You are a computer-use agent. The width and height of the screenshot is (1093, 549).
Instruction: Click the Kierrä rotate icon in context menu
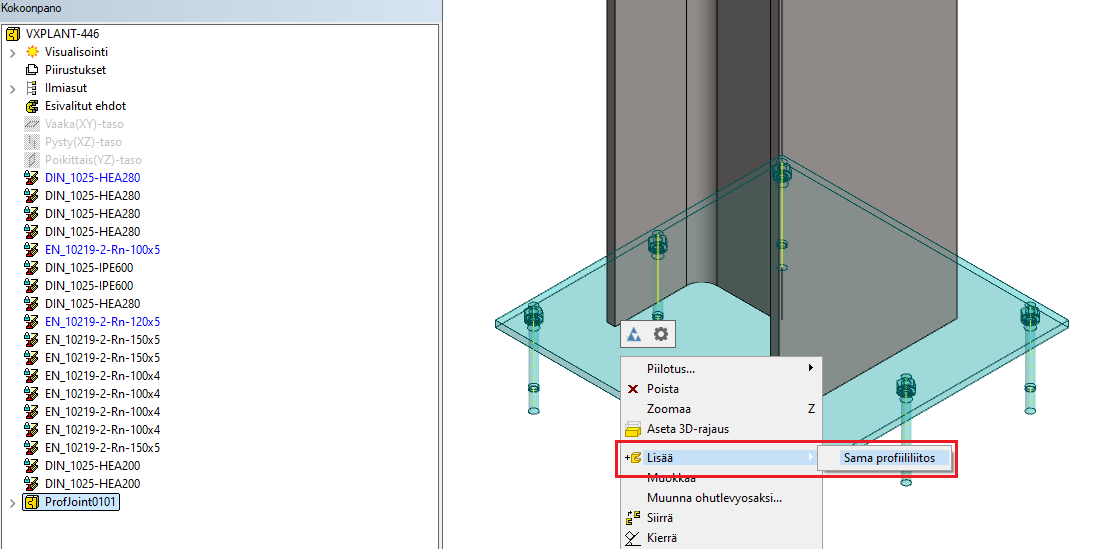click(632, 538)
